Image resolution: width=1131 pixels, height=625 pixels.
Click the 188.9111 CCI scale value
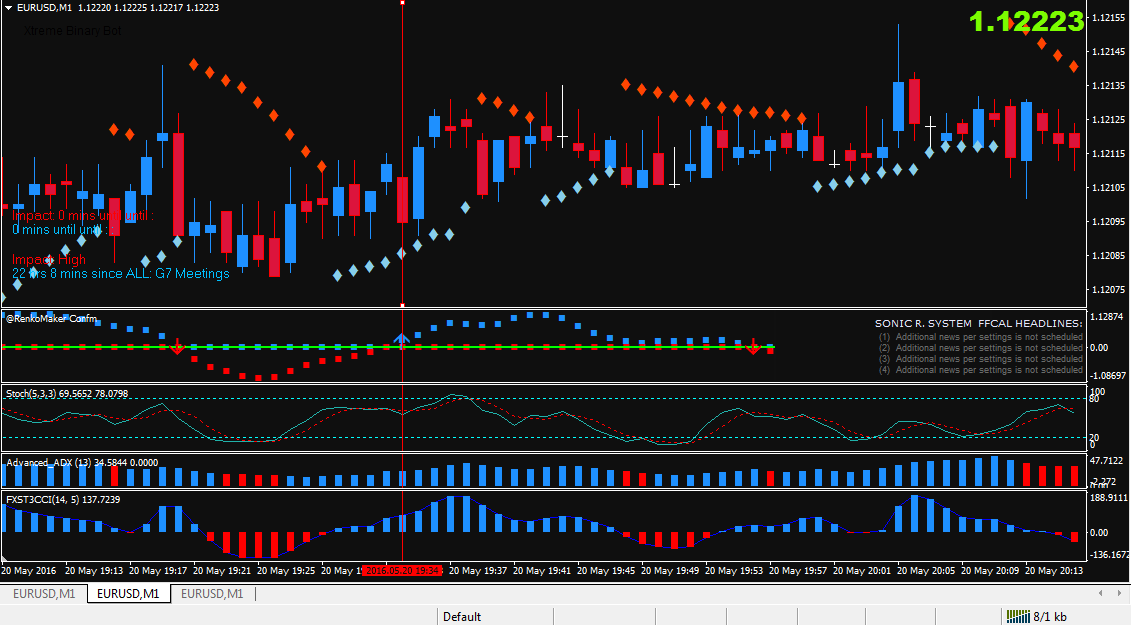[1109, 498]
